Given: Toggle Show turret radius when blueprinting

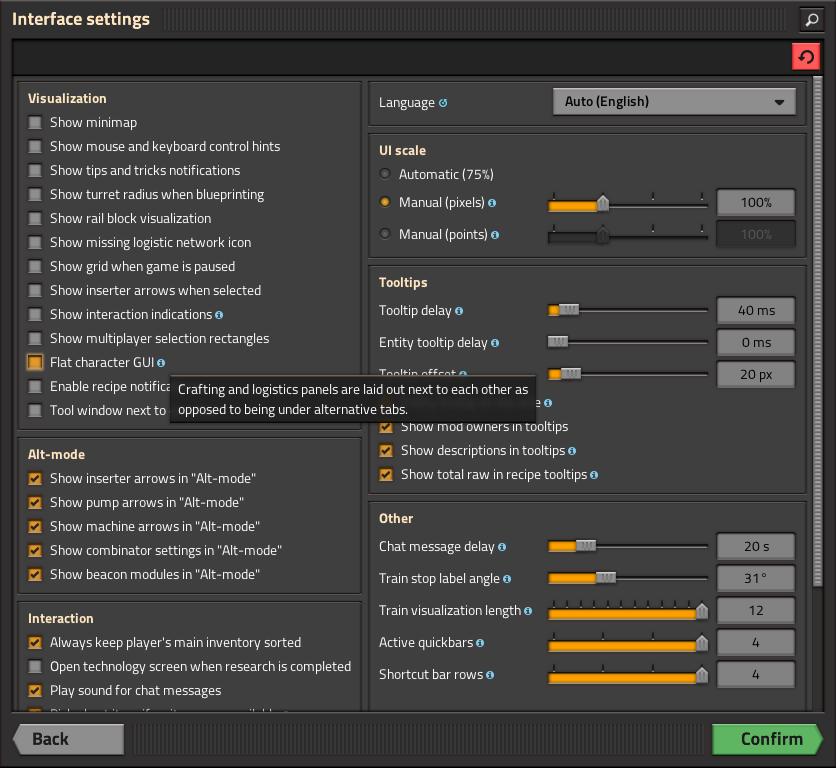Looking at the screenshot, I should 35,195.
